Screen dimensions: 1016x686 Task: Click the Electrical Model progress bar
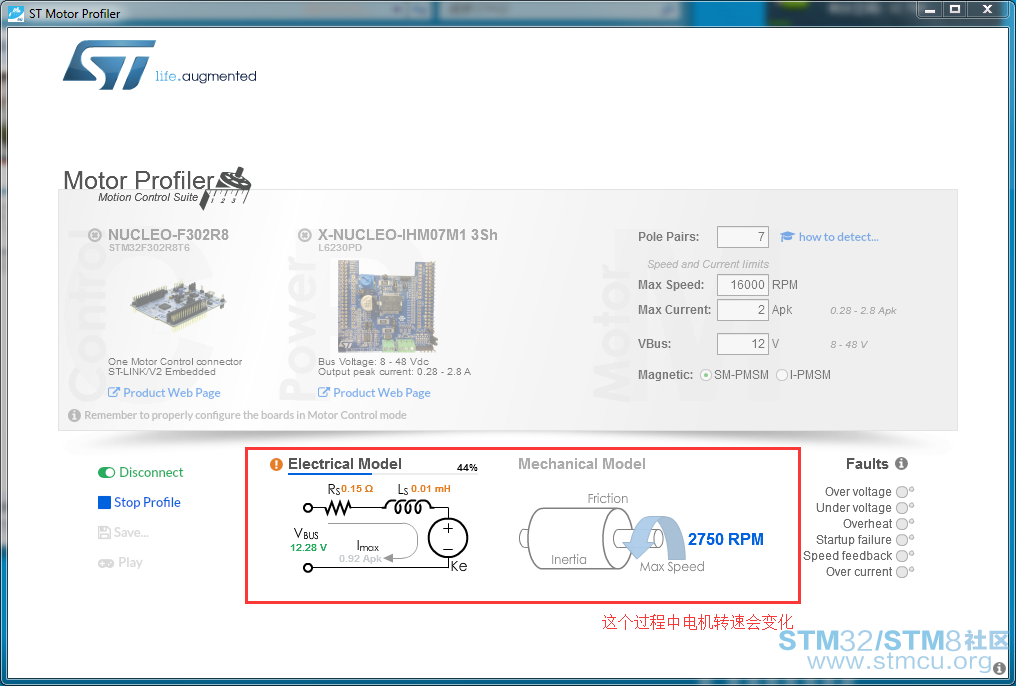click(x=382, y=474)
